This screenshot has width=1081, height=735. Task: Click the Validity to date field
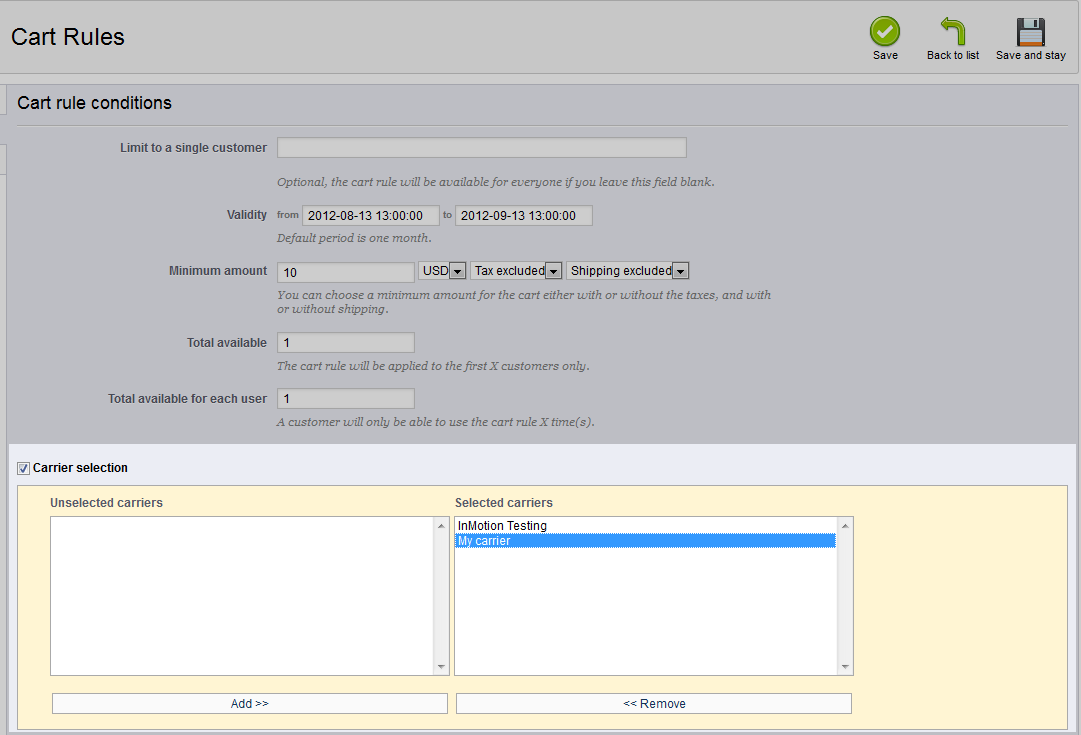pyautogui.click(x=524, y=216)
